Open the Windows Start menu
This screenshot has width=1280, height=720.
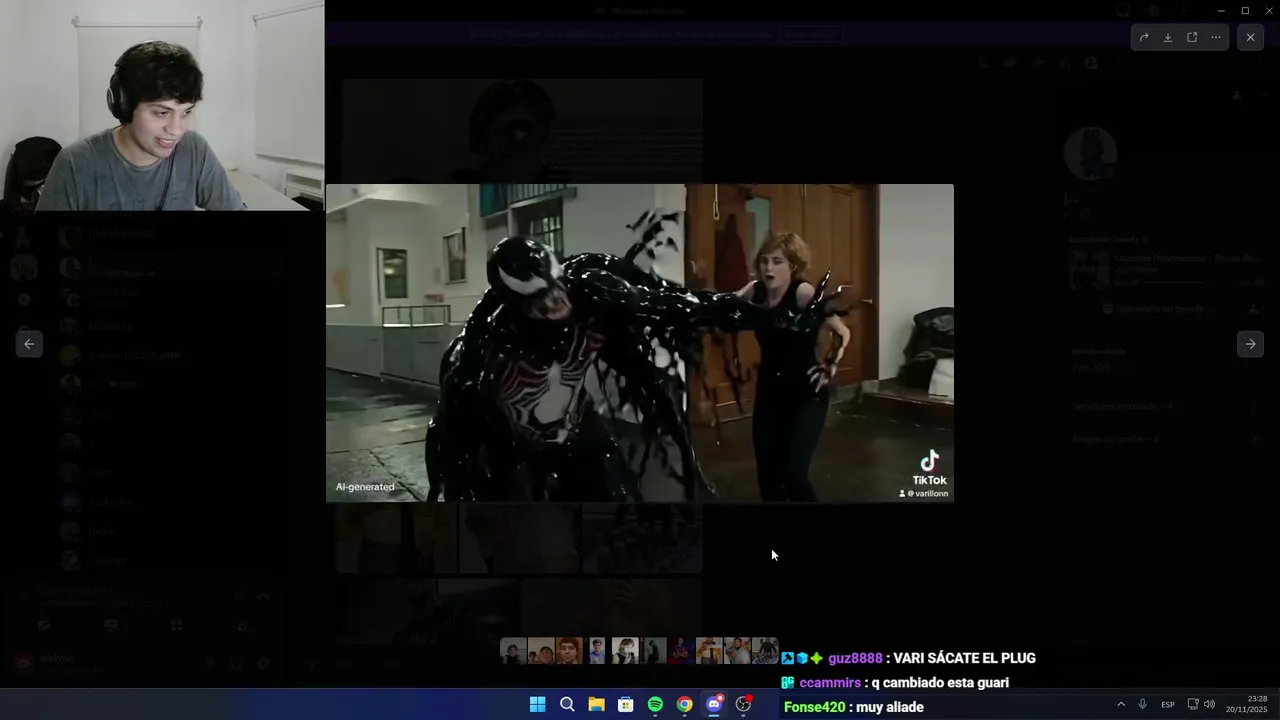tap(537, 705)
